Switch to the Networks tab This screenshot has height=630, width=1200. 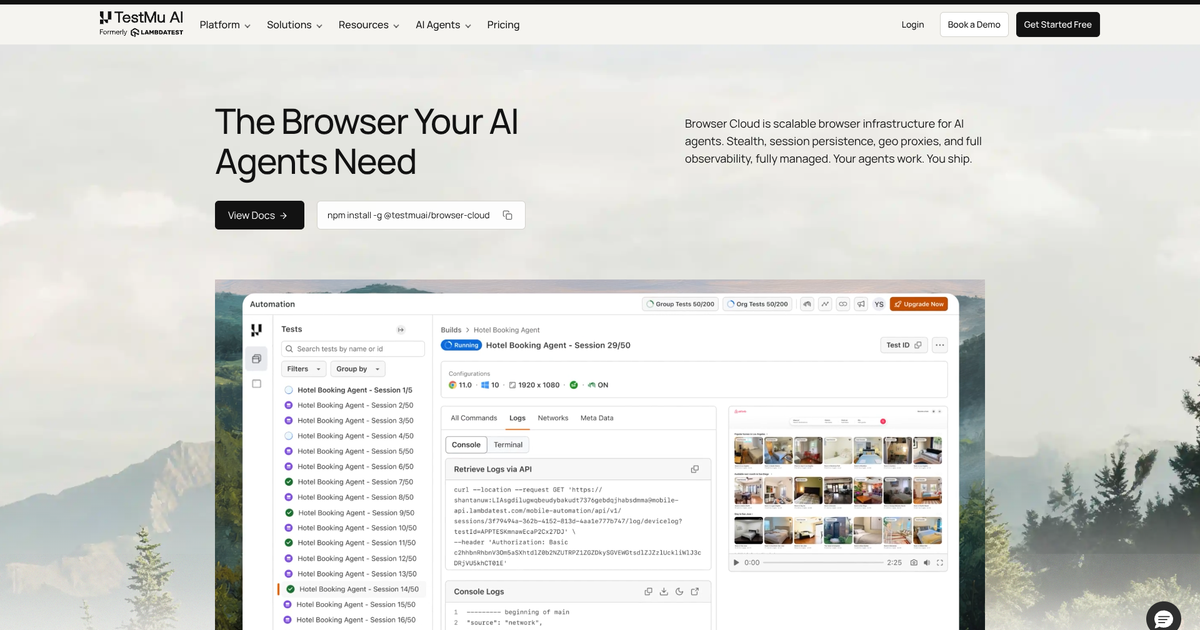click(553, 418)
